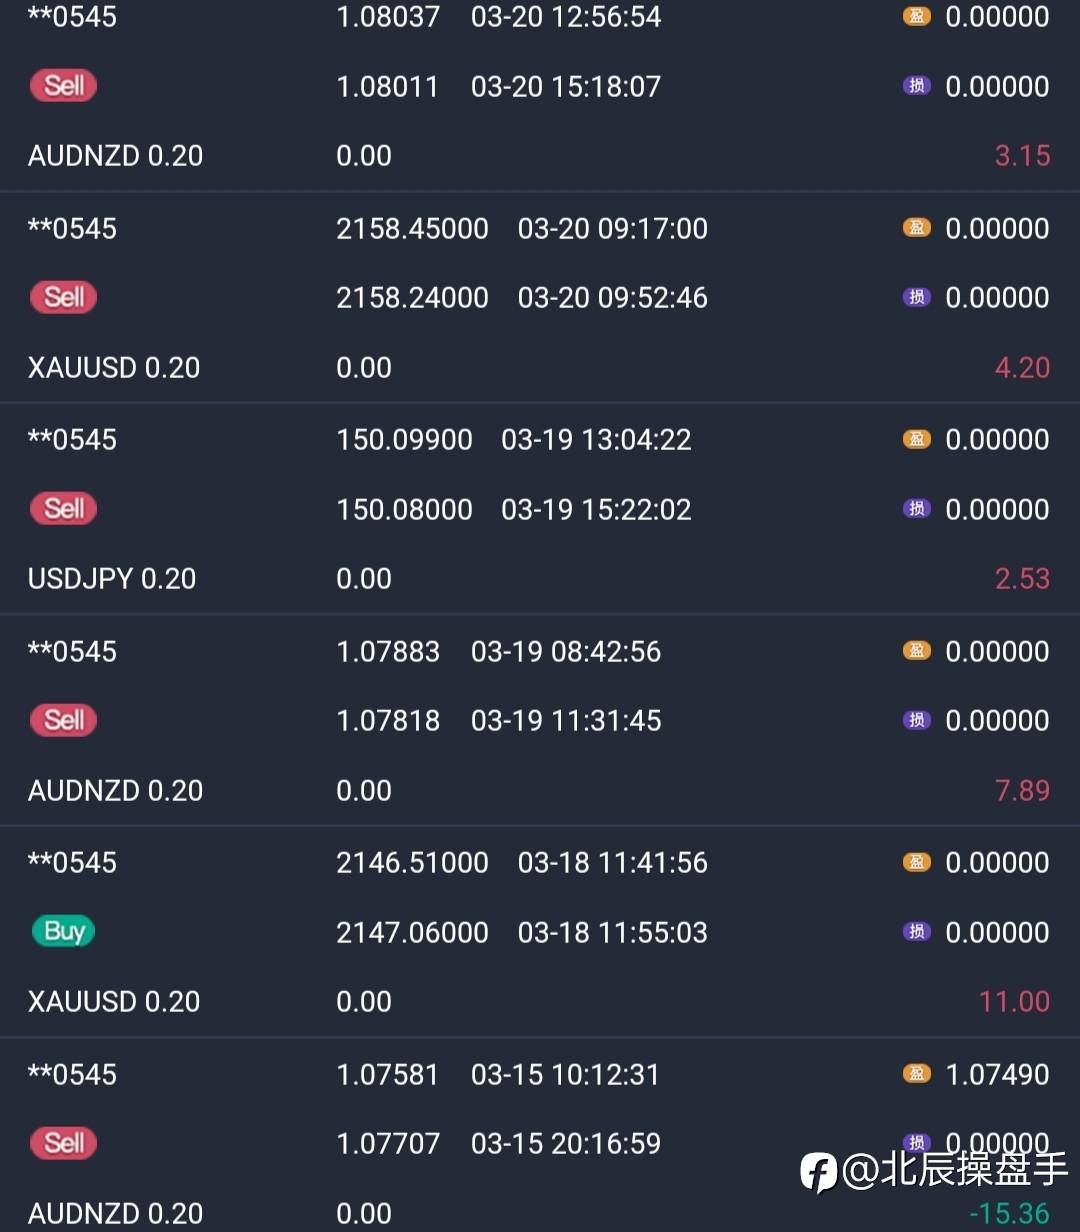This screenshot has height=1232, width=1080.
Task: Select the 盈 icon on the 150.09900 row
Action: (916, 439)
